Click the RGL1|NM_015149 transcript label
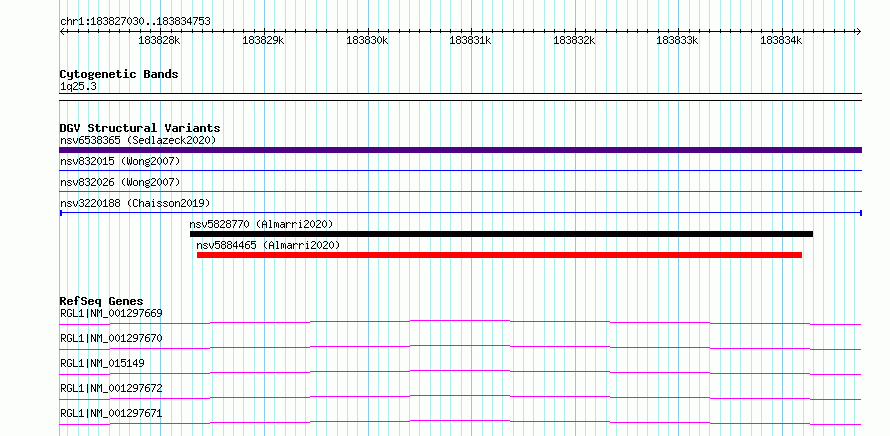Screen dimensions: 890x436 (x=102, y=363)
